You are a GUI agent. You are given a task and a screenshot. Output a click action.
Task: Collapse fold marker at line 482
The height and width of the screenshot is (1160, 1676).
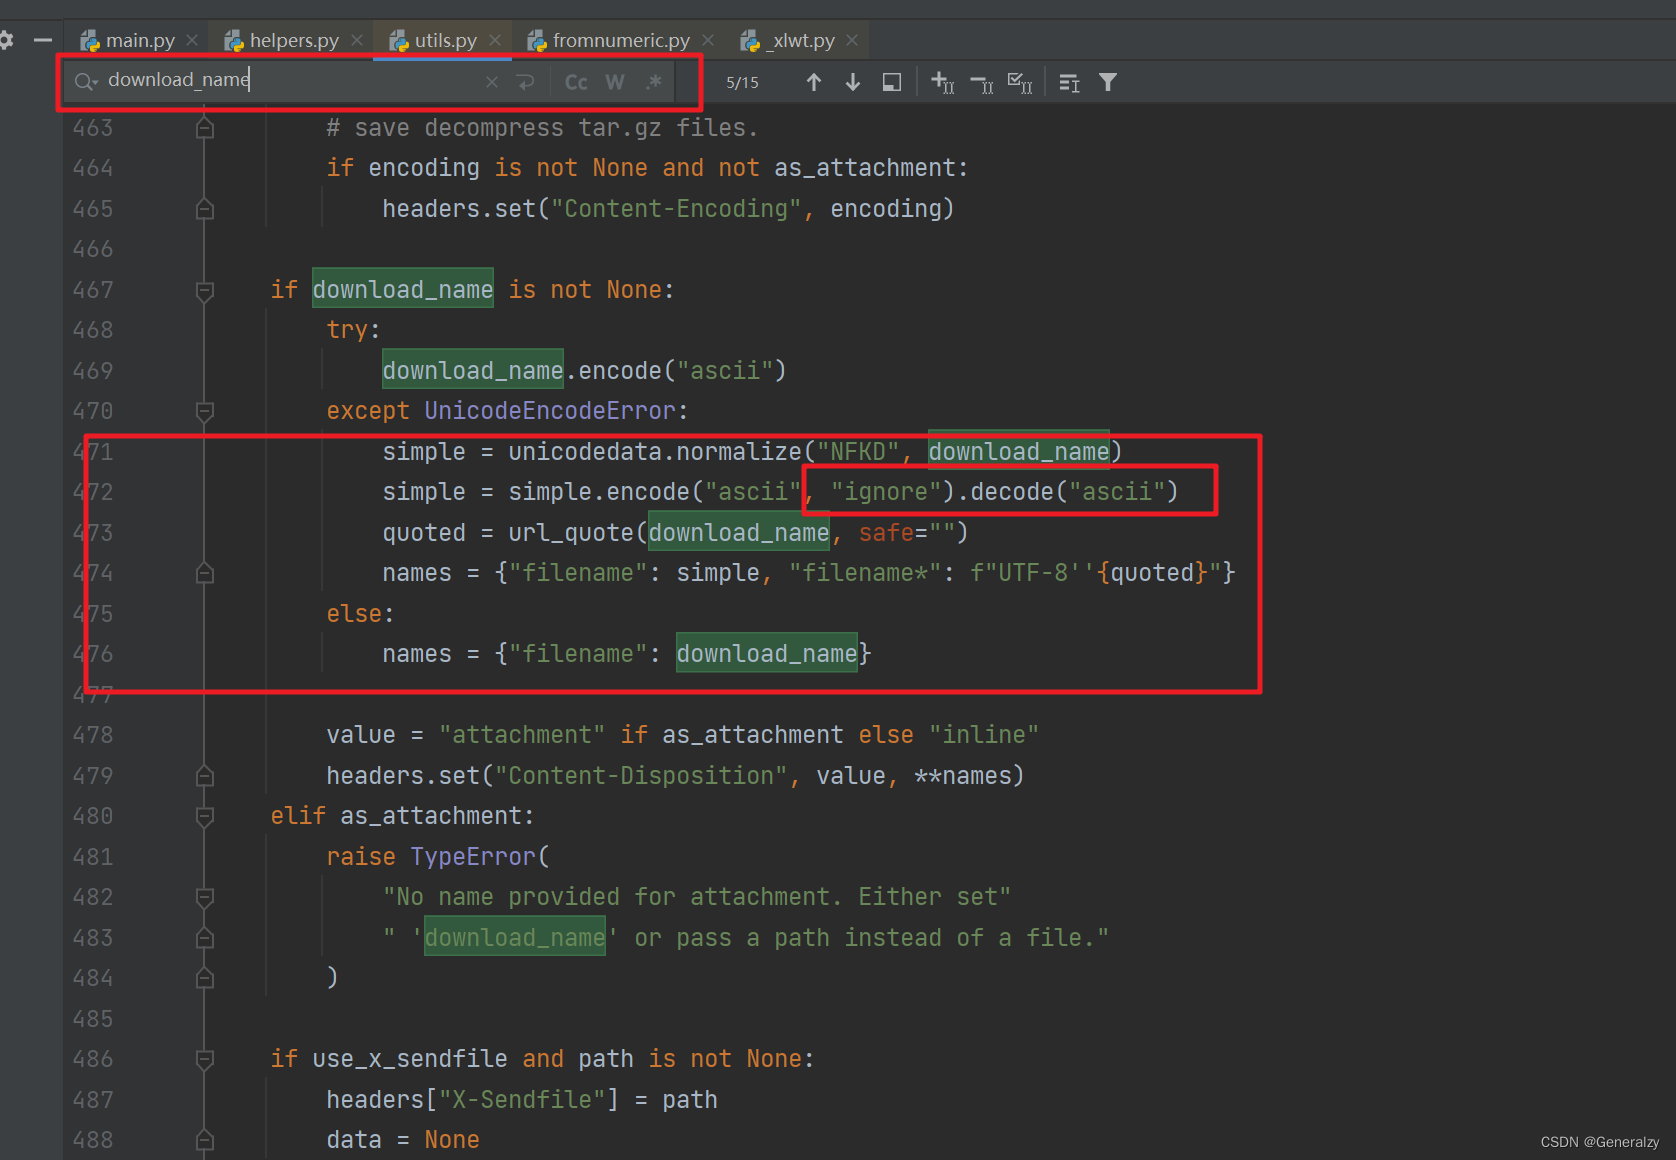coord(204,897)
